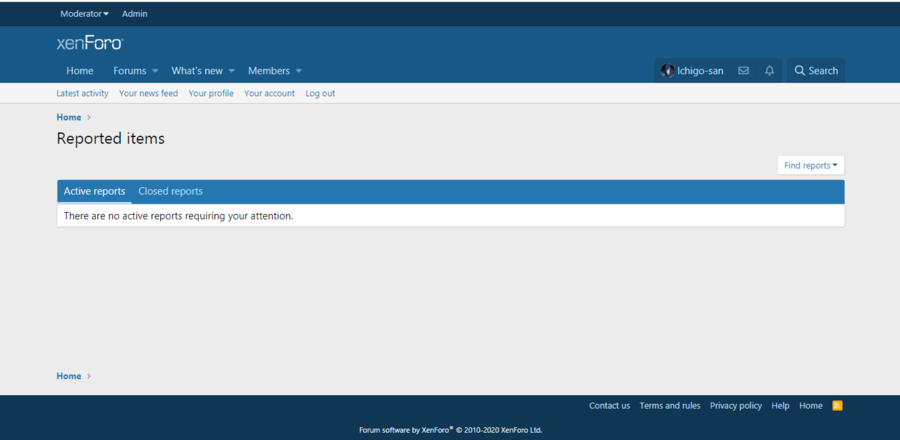Open the What's new navigation item

(197, 71)
